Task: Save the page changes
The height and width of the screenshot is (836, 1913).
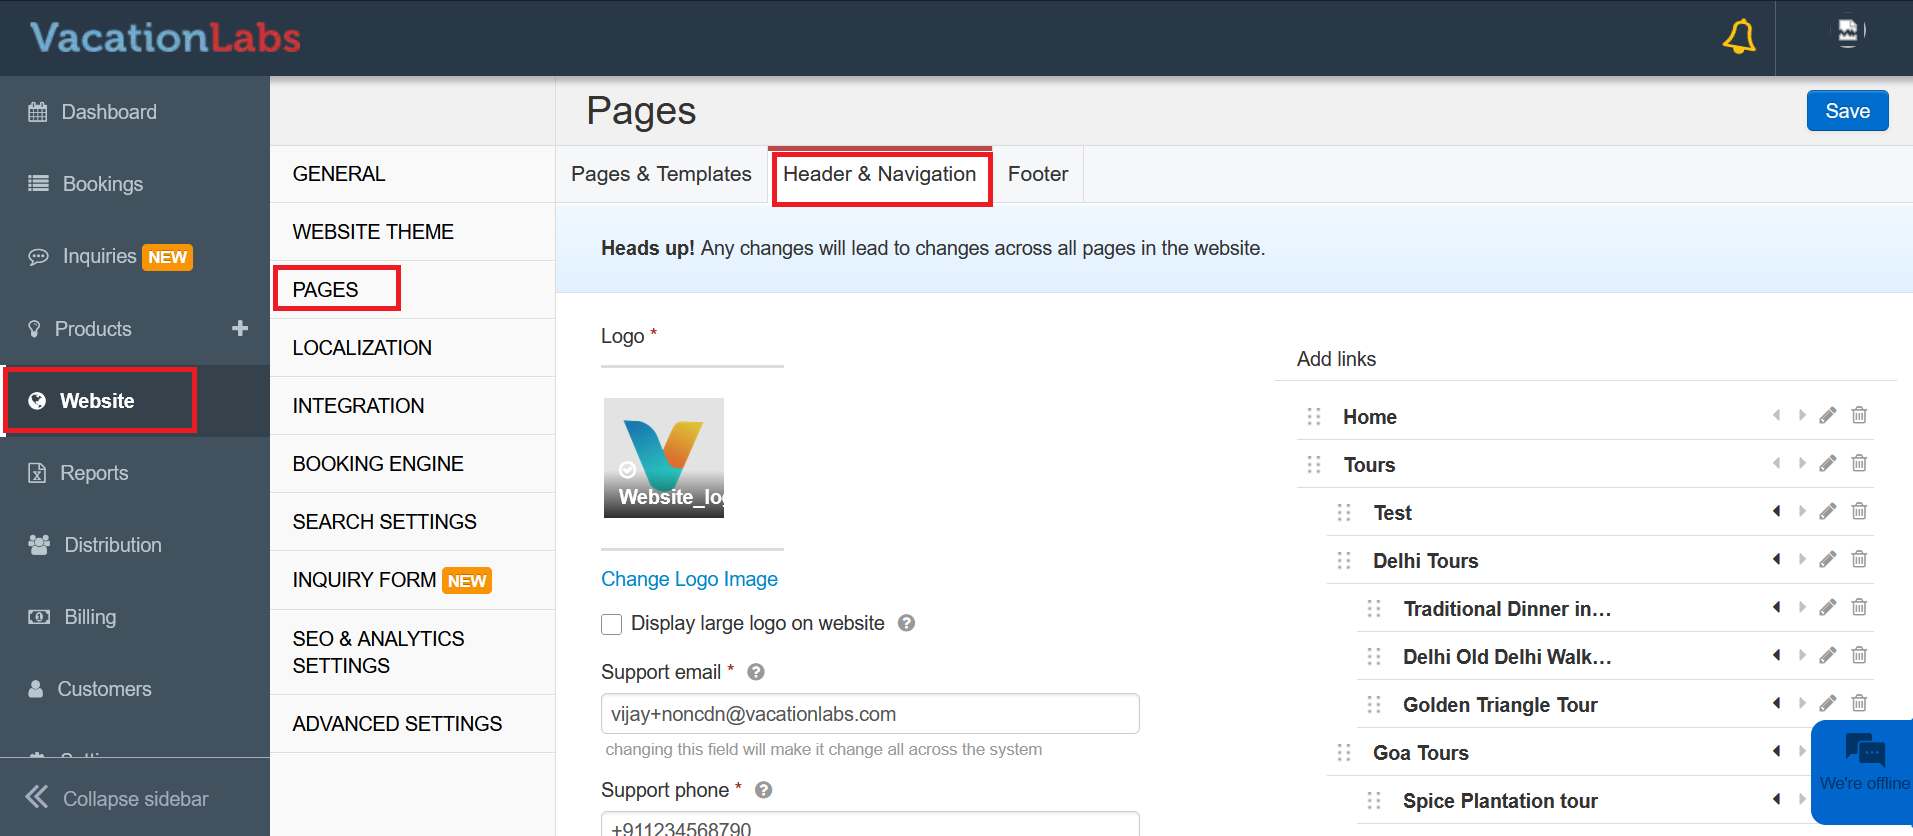Action: point(1846,111)
